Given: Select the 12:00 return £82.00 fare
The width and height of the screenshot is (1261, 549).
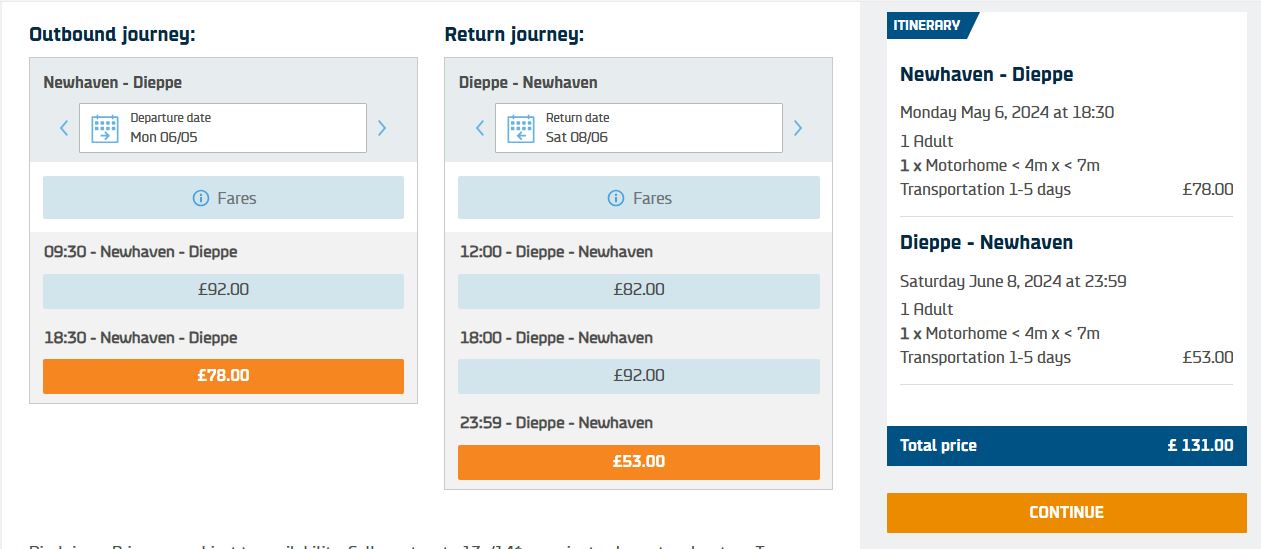Looking at the screenshot, I should (x=639, y=291).
